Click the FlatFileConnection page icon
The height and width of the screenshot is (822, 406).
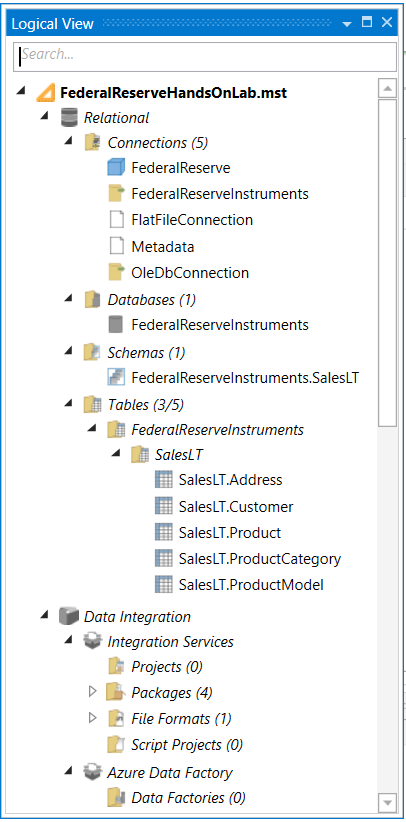tap(116, 220)
